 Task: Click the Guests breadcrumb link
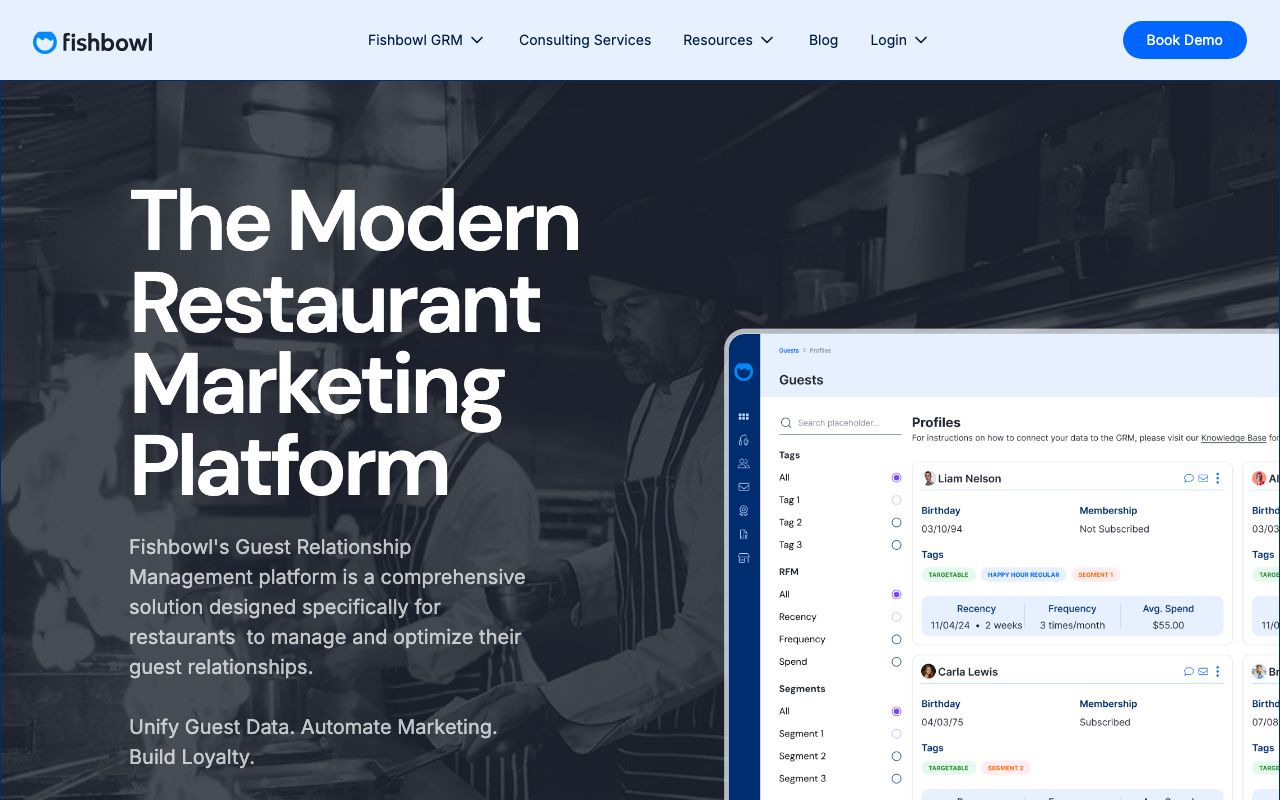tap(789, 351)
